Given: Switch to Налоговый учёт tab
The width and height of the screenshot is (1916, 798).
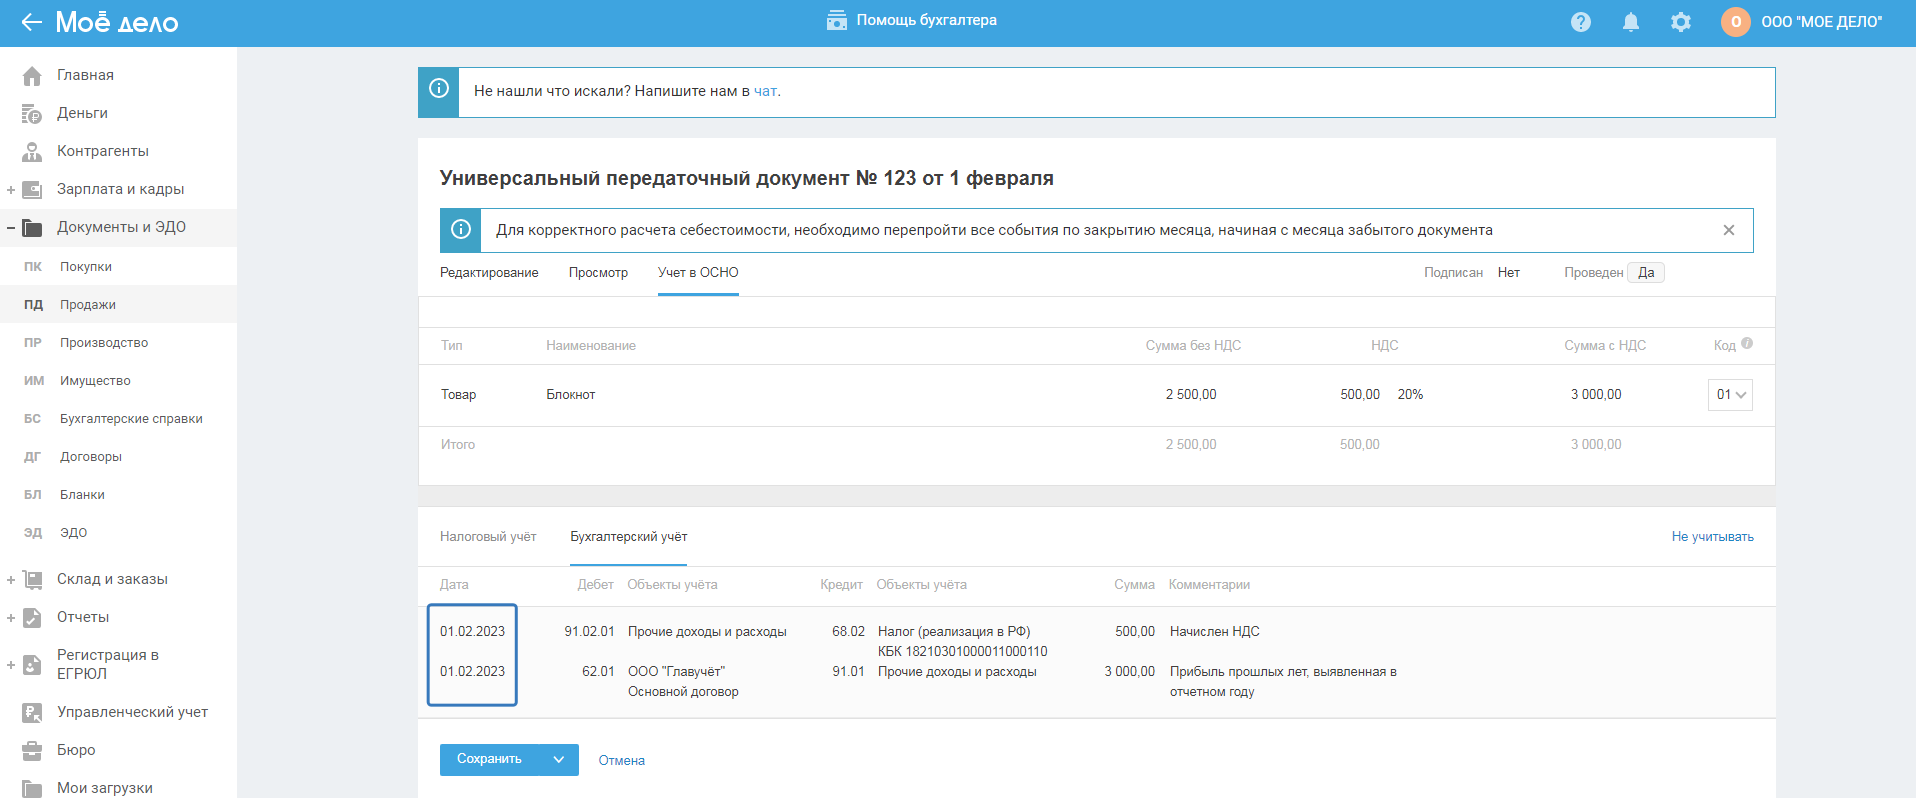Looking at the screenshot, I should [x=488, y=537].
